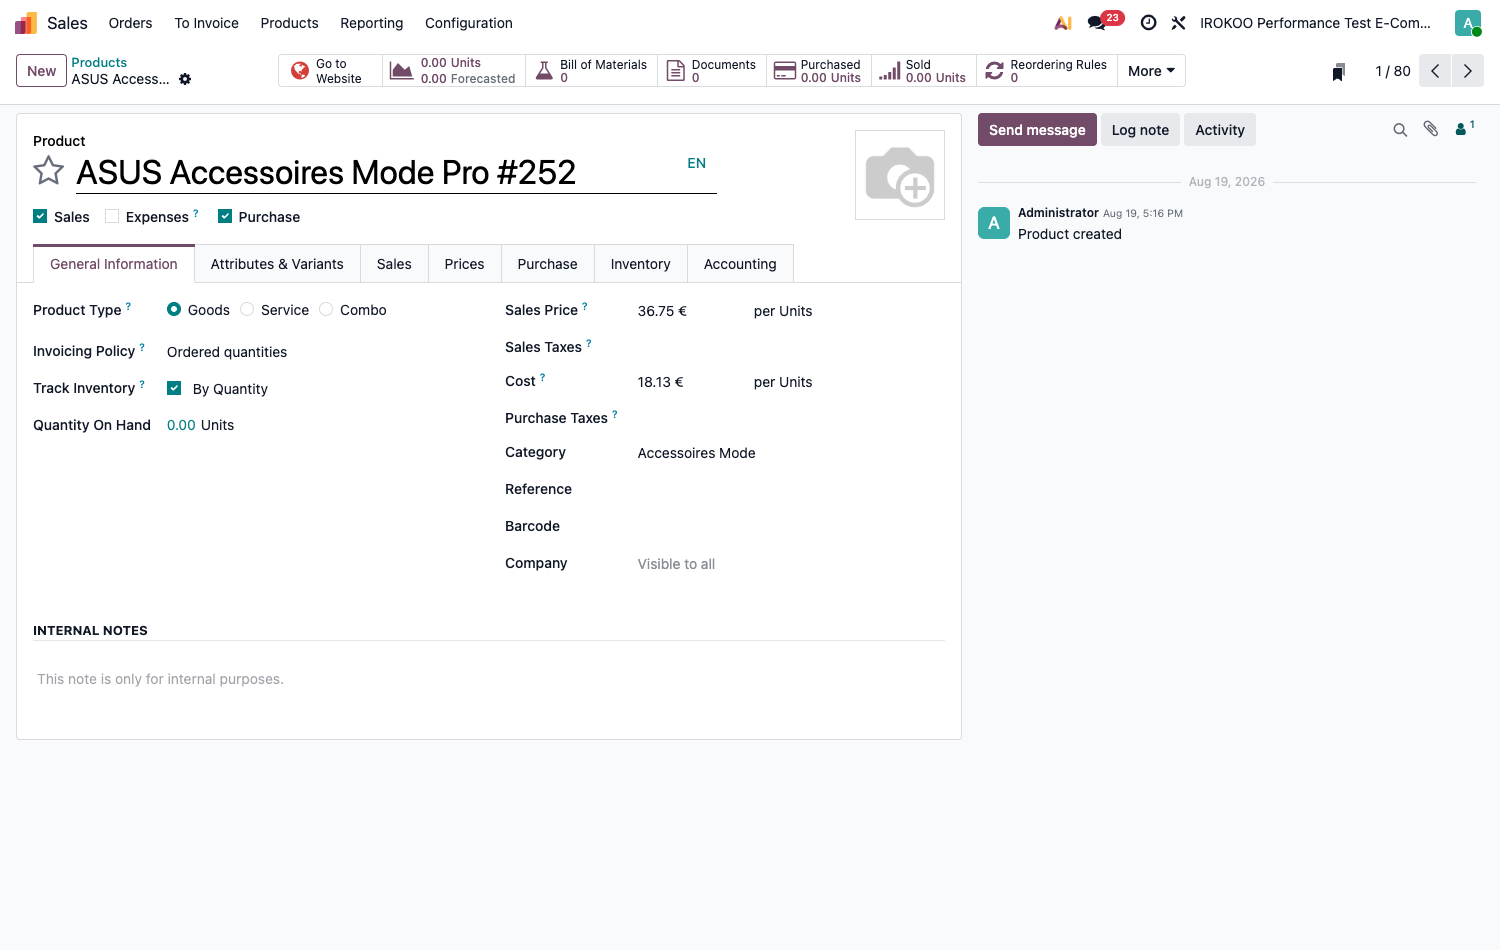Expand the More stat buttons dropdown
This screenshot has width=1500, height=950.
(x=1151, y=71)
